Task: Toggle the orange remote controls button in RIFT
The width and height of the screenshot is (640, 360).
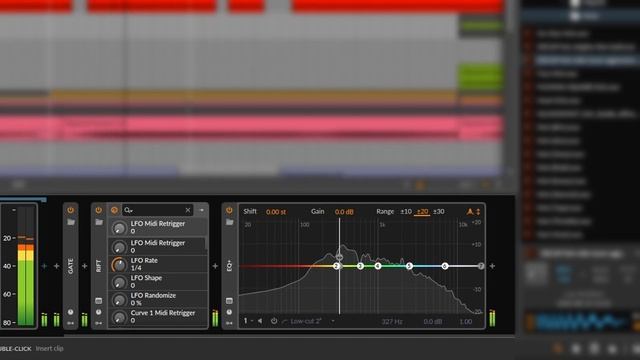Action: pyautogui.click(x=114, y=210)
